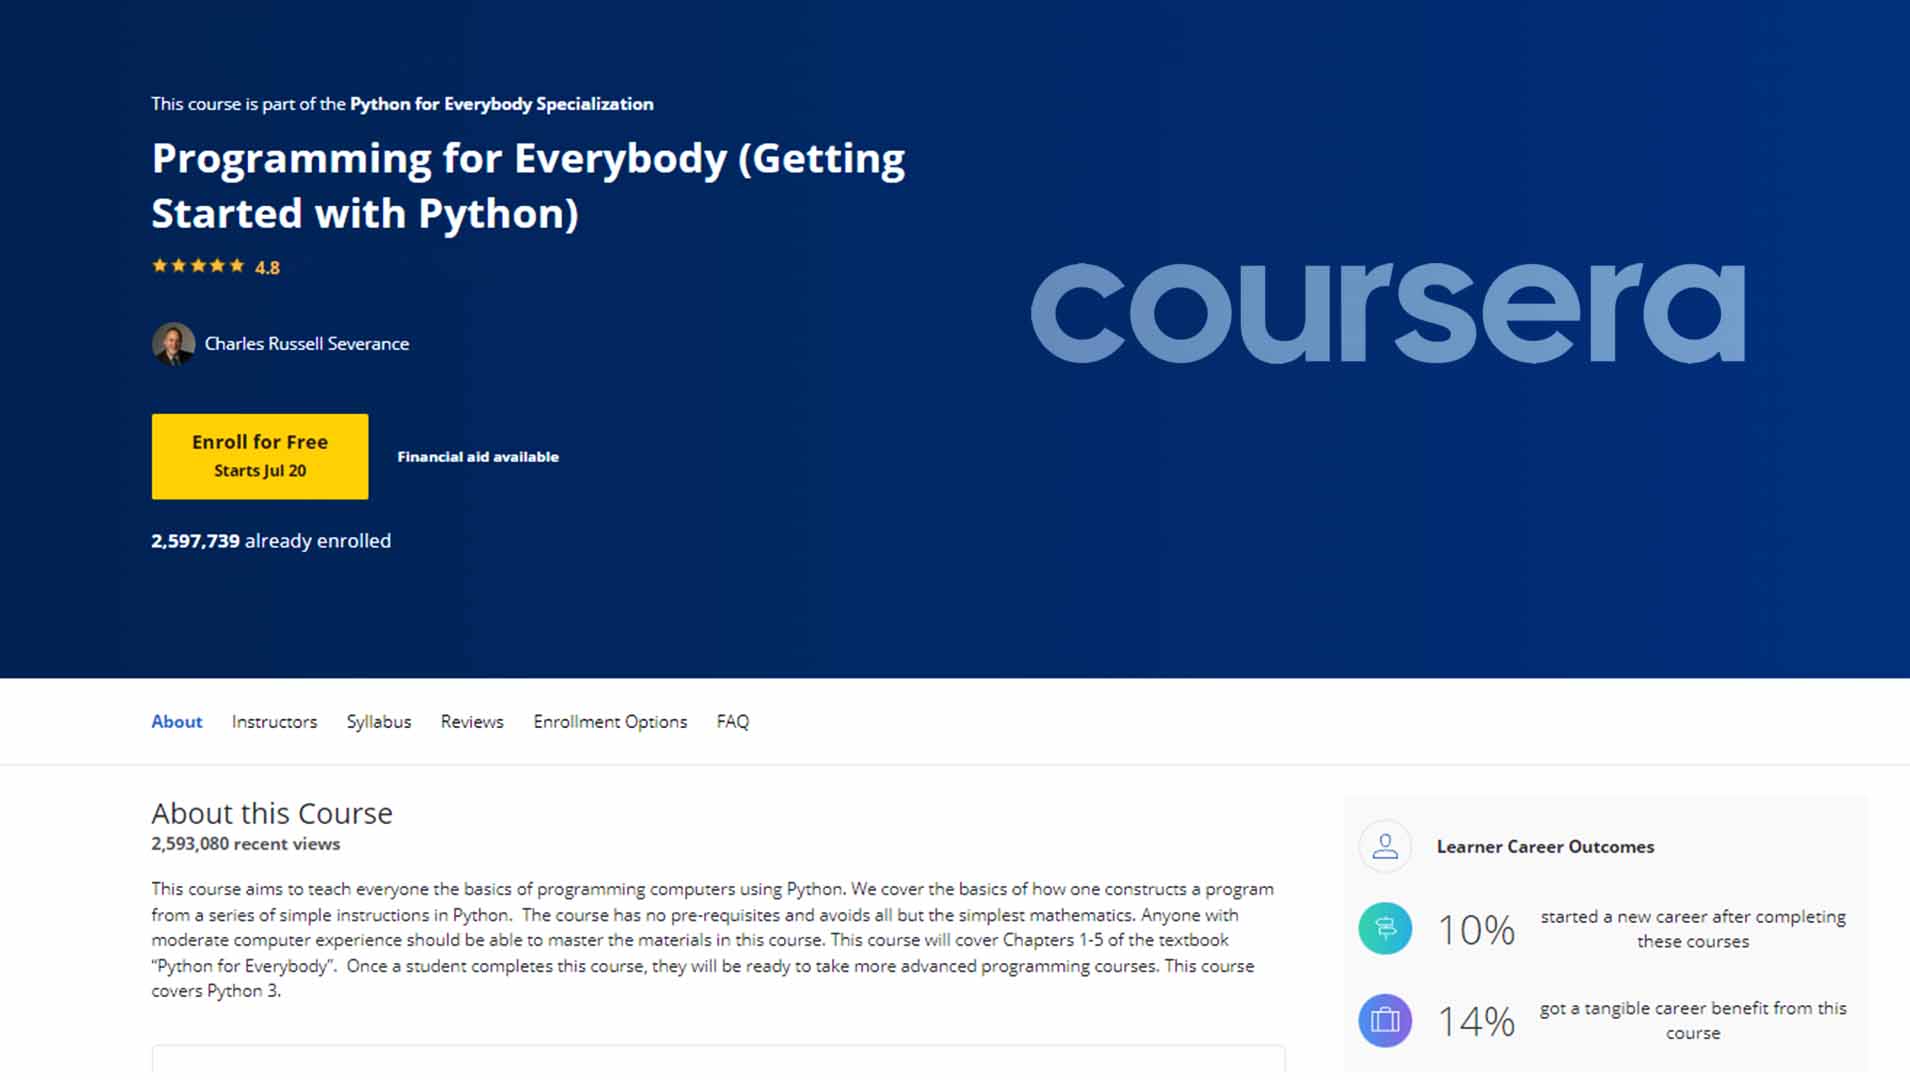Click the About this Course heading
1910x1080 pixels.
coord(272,813)
